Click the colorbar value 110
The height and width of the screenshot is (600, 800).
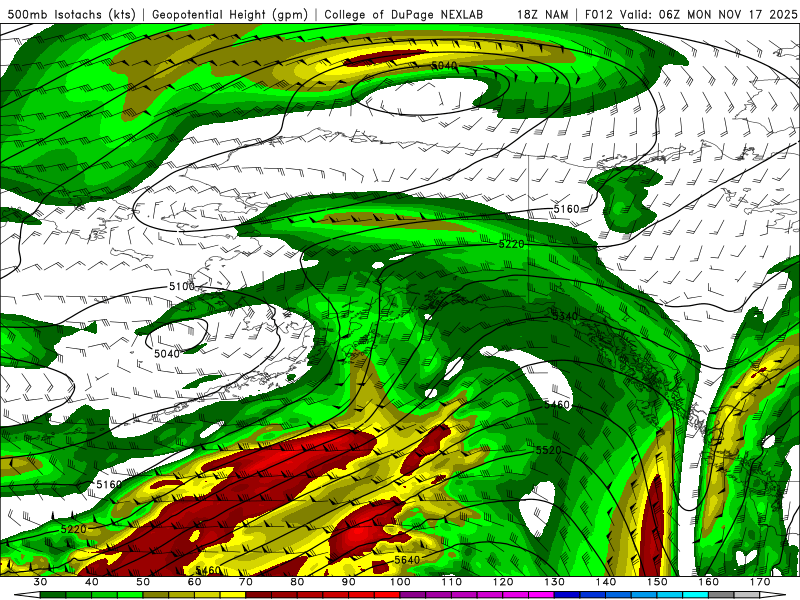point(452,582)
